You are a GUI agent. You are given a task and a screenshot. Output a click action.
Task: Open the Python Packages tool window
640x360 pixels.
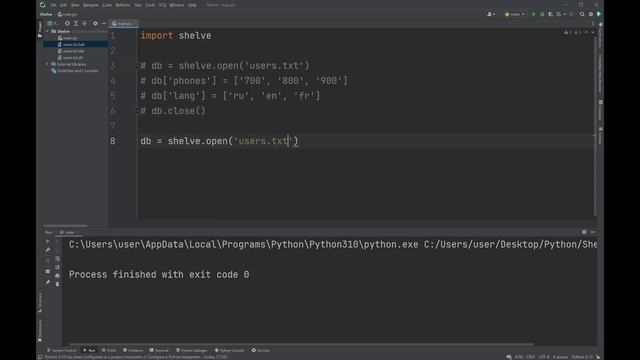coord(192,350)
